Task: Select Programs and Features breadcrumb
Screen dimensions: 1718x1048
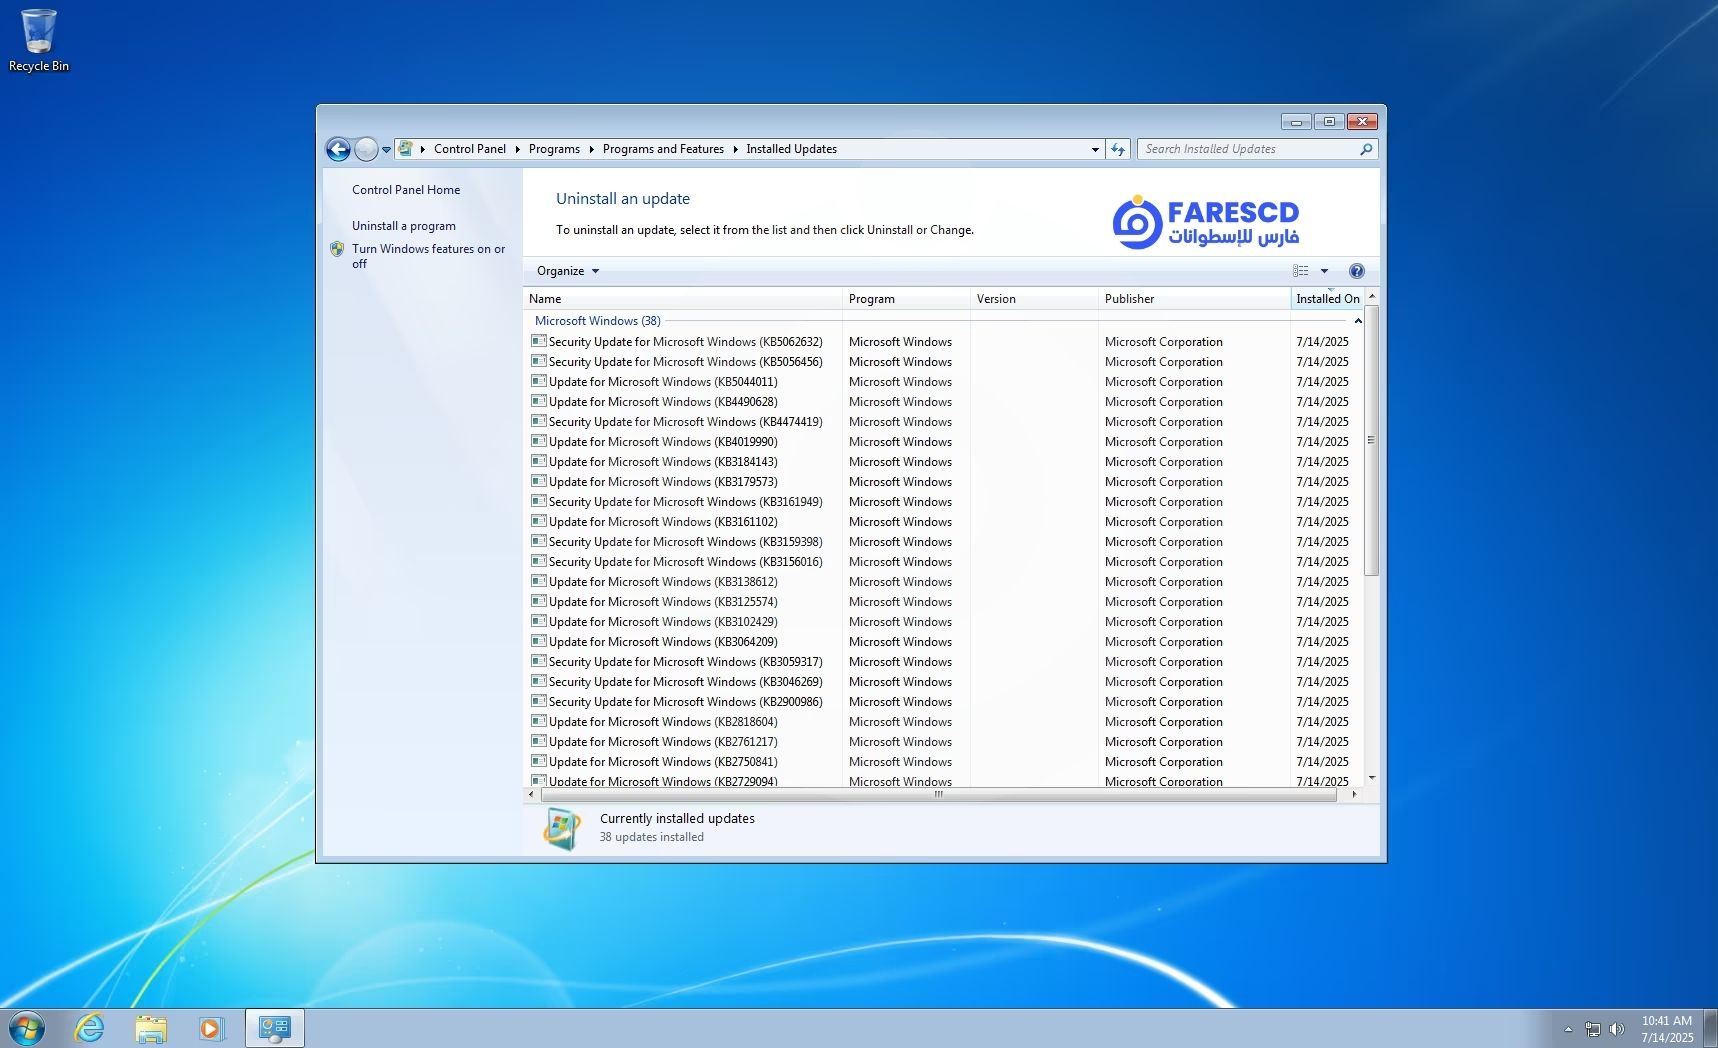Action: point(663,149)
